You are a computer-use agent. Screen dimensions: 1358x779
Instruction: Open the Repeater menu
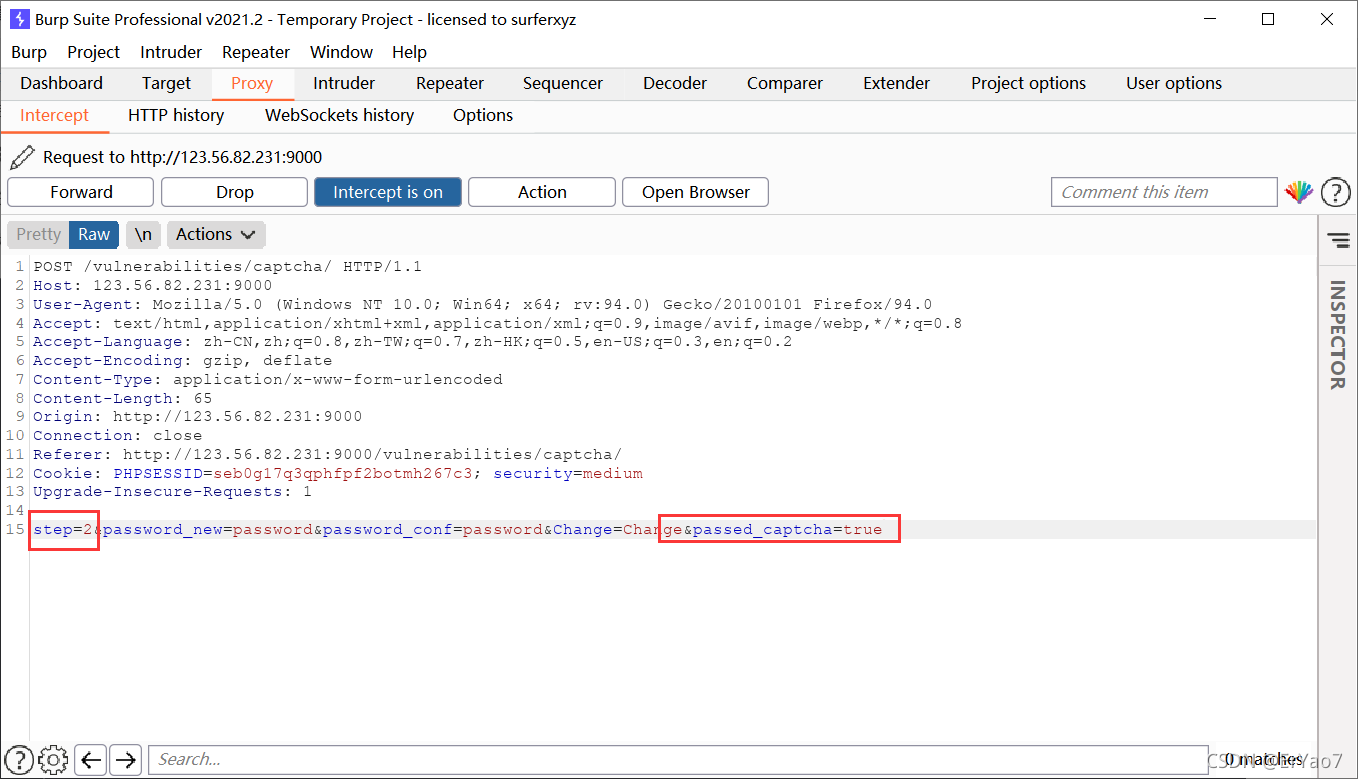point(256,52)
